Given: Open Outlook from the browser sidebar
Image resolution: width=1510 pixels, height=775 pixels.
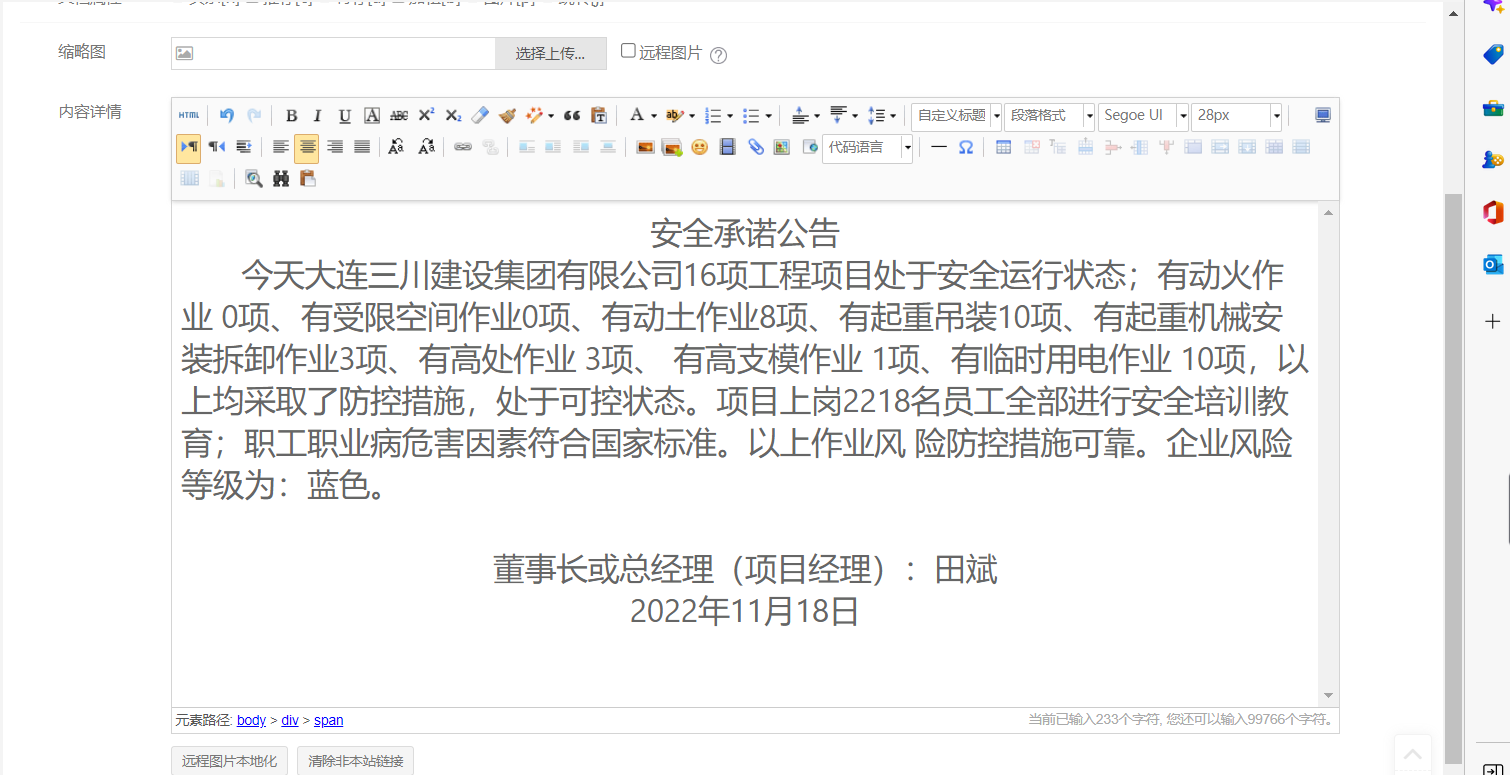Looking at the screenshot, I should 1493,264.
